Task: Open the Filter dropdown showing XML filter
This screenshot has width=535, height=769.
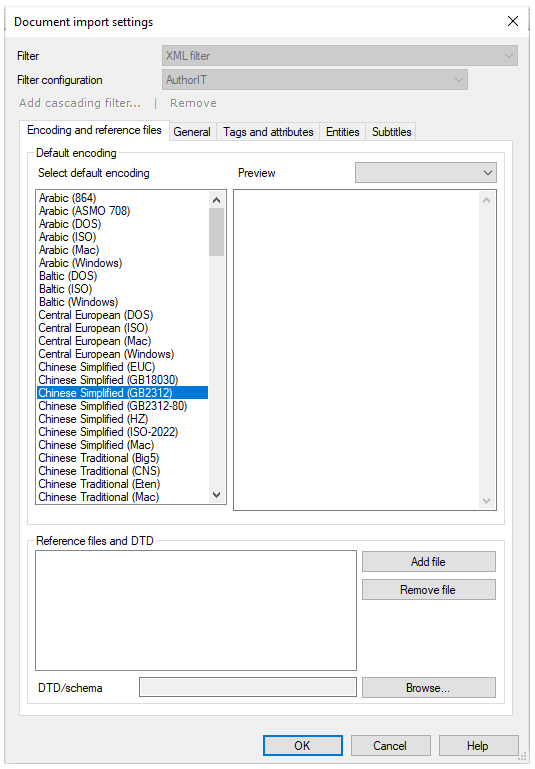Action: click(x=339, y=56)
